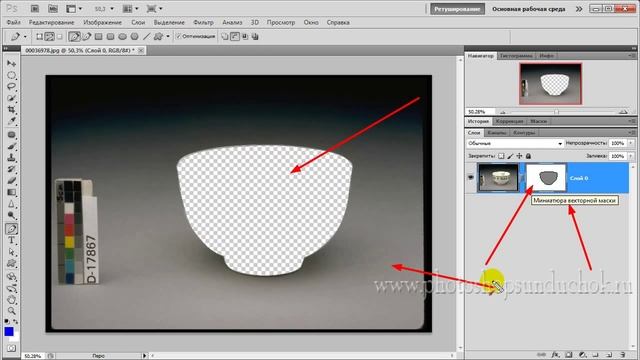The image size is (640, 360).
Task: Swap foreground and background colors
Action: pyautogui.click(x=16, y=322)
